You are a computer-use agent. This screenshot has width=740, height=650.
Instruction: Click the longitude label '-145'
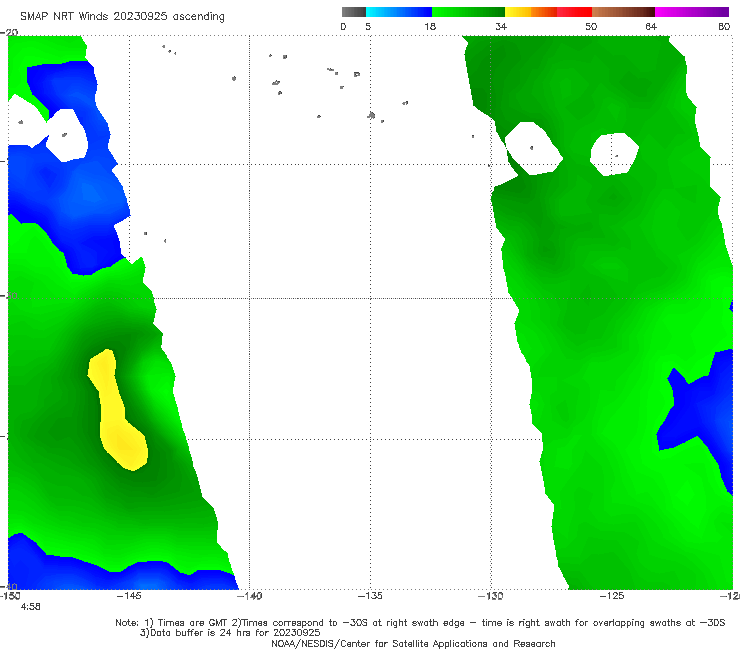129,596
